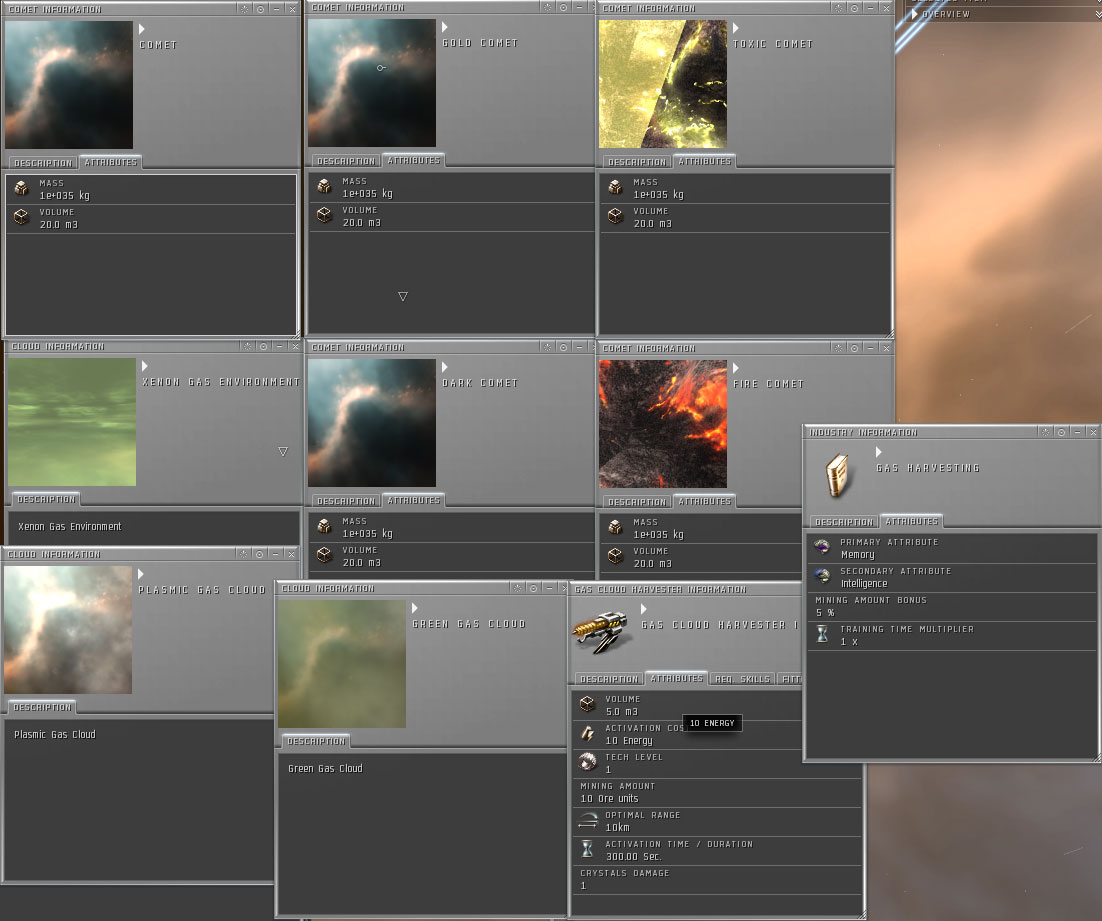Expand the triangle above Gold Comet name
The image size is (1102, 921).
(x=444, y=27)
